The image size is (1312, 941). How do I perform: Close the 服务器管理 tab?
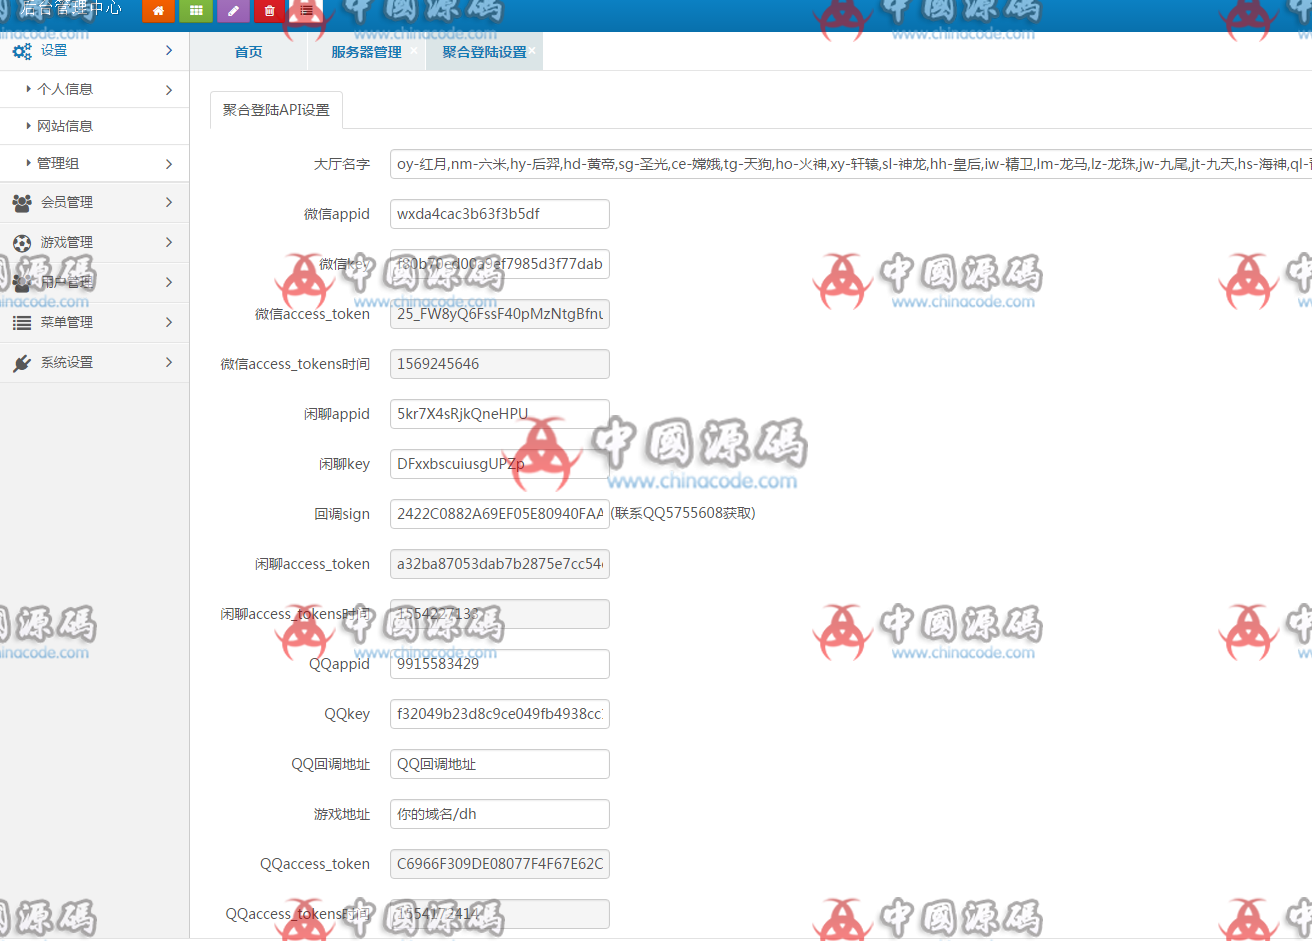click(x=414, y=50)
